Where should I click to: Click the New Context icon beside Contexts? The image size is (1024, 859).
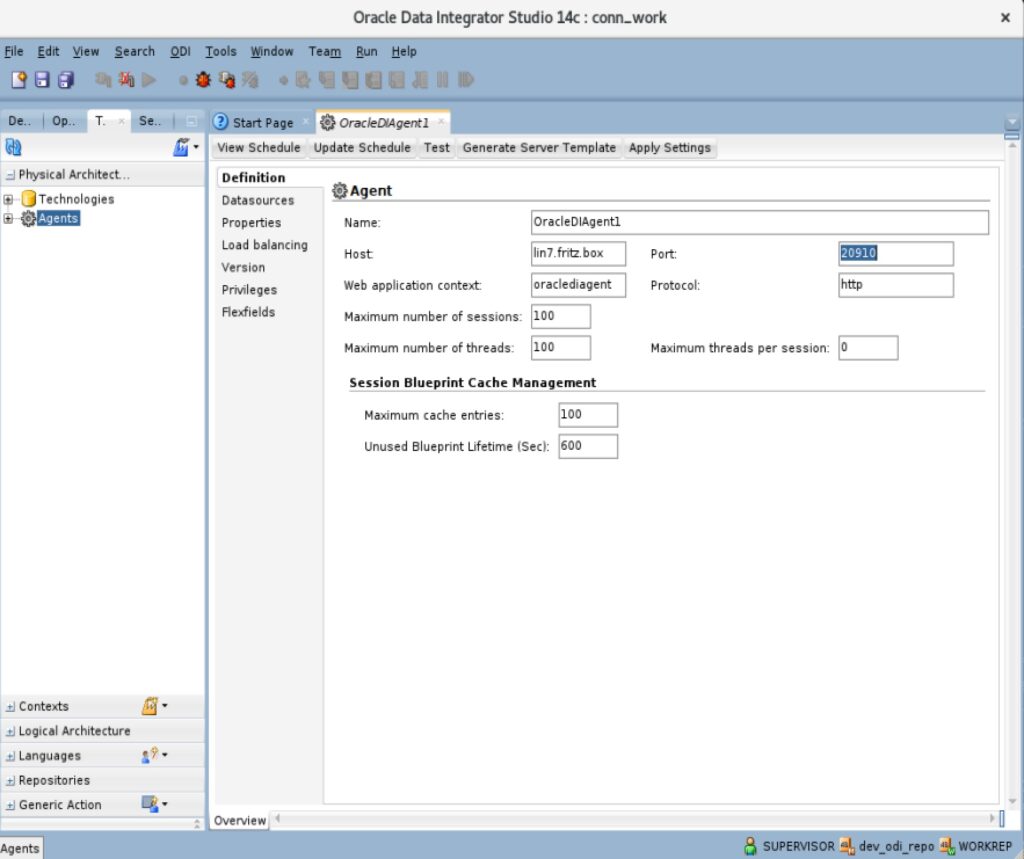[150, 705]
